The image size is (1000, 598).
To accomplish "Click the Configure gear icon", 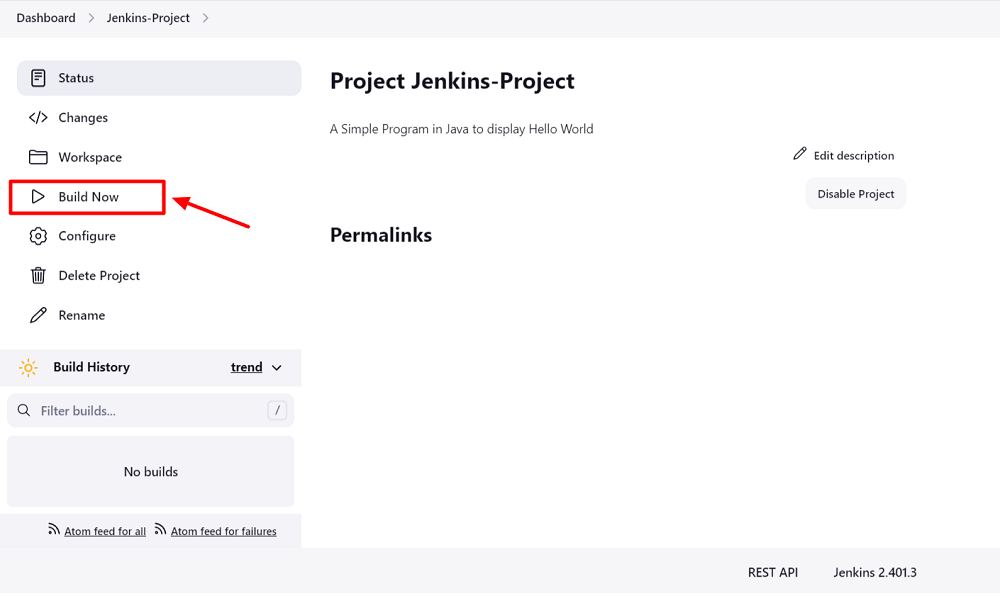I will coord(38,236).
